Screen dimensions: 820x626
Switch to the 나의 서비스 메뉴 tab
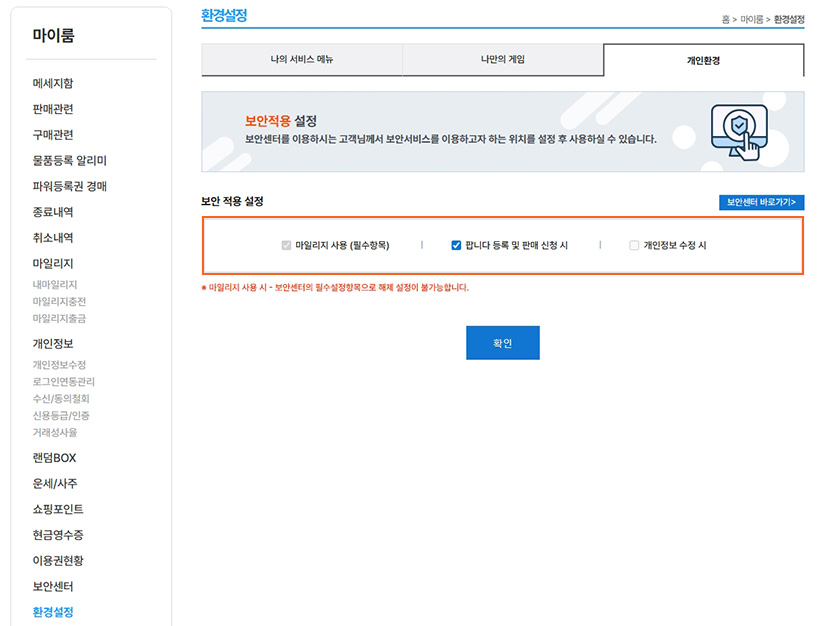click(x=302, y=60)
